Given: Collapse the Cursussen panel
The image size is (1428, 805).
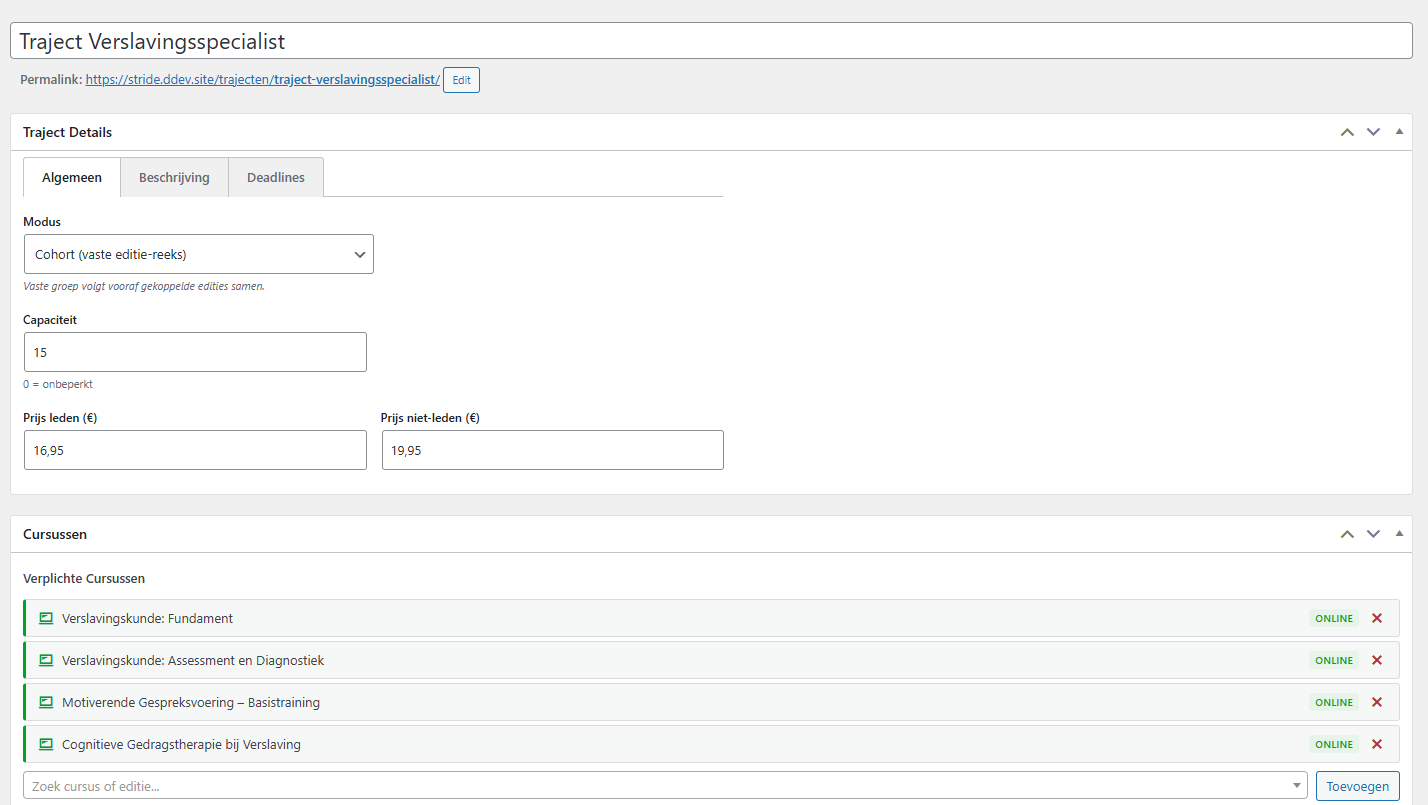Looking at the screenshot, I should tap(1399, 534).
